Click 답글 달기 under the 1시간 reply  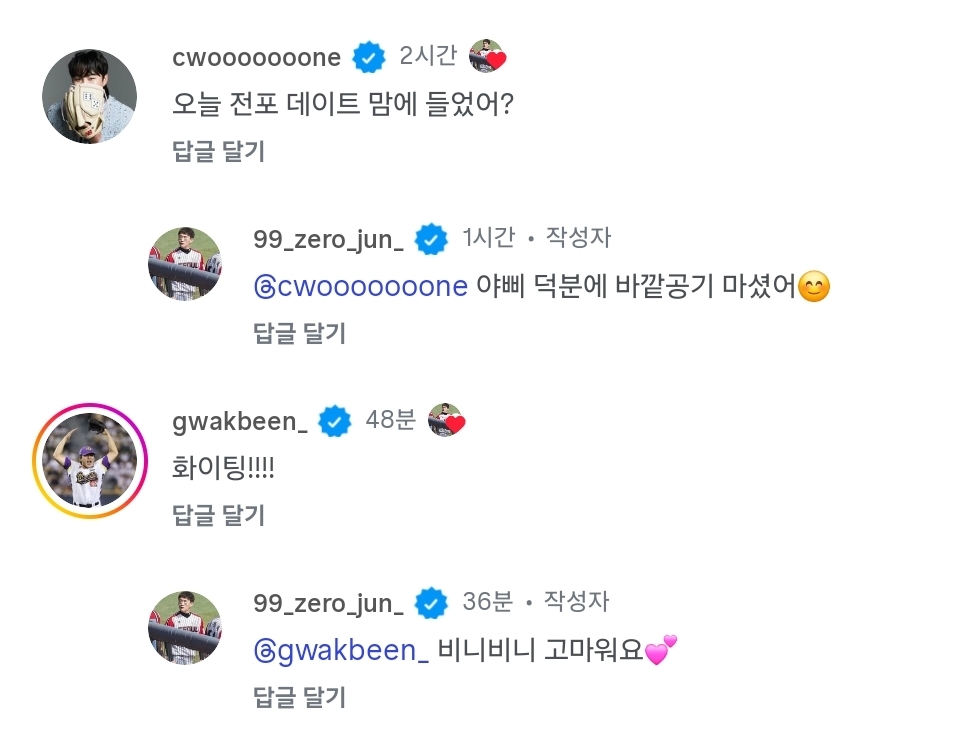(x=299, y=333)
